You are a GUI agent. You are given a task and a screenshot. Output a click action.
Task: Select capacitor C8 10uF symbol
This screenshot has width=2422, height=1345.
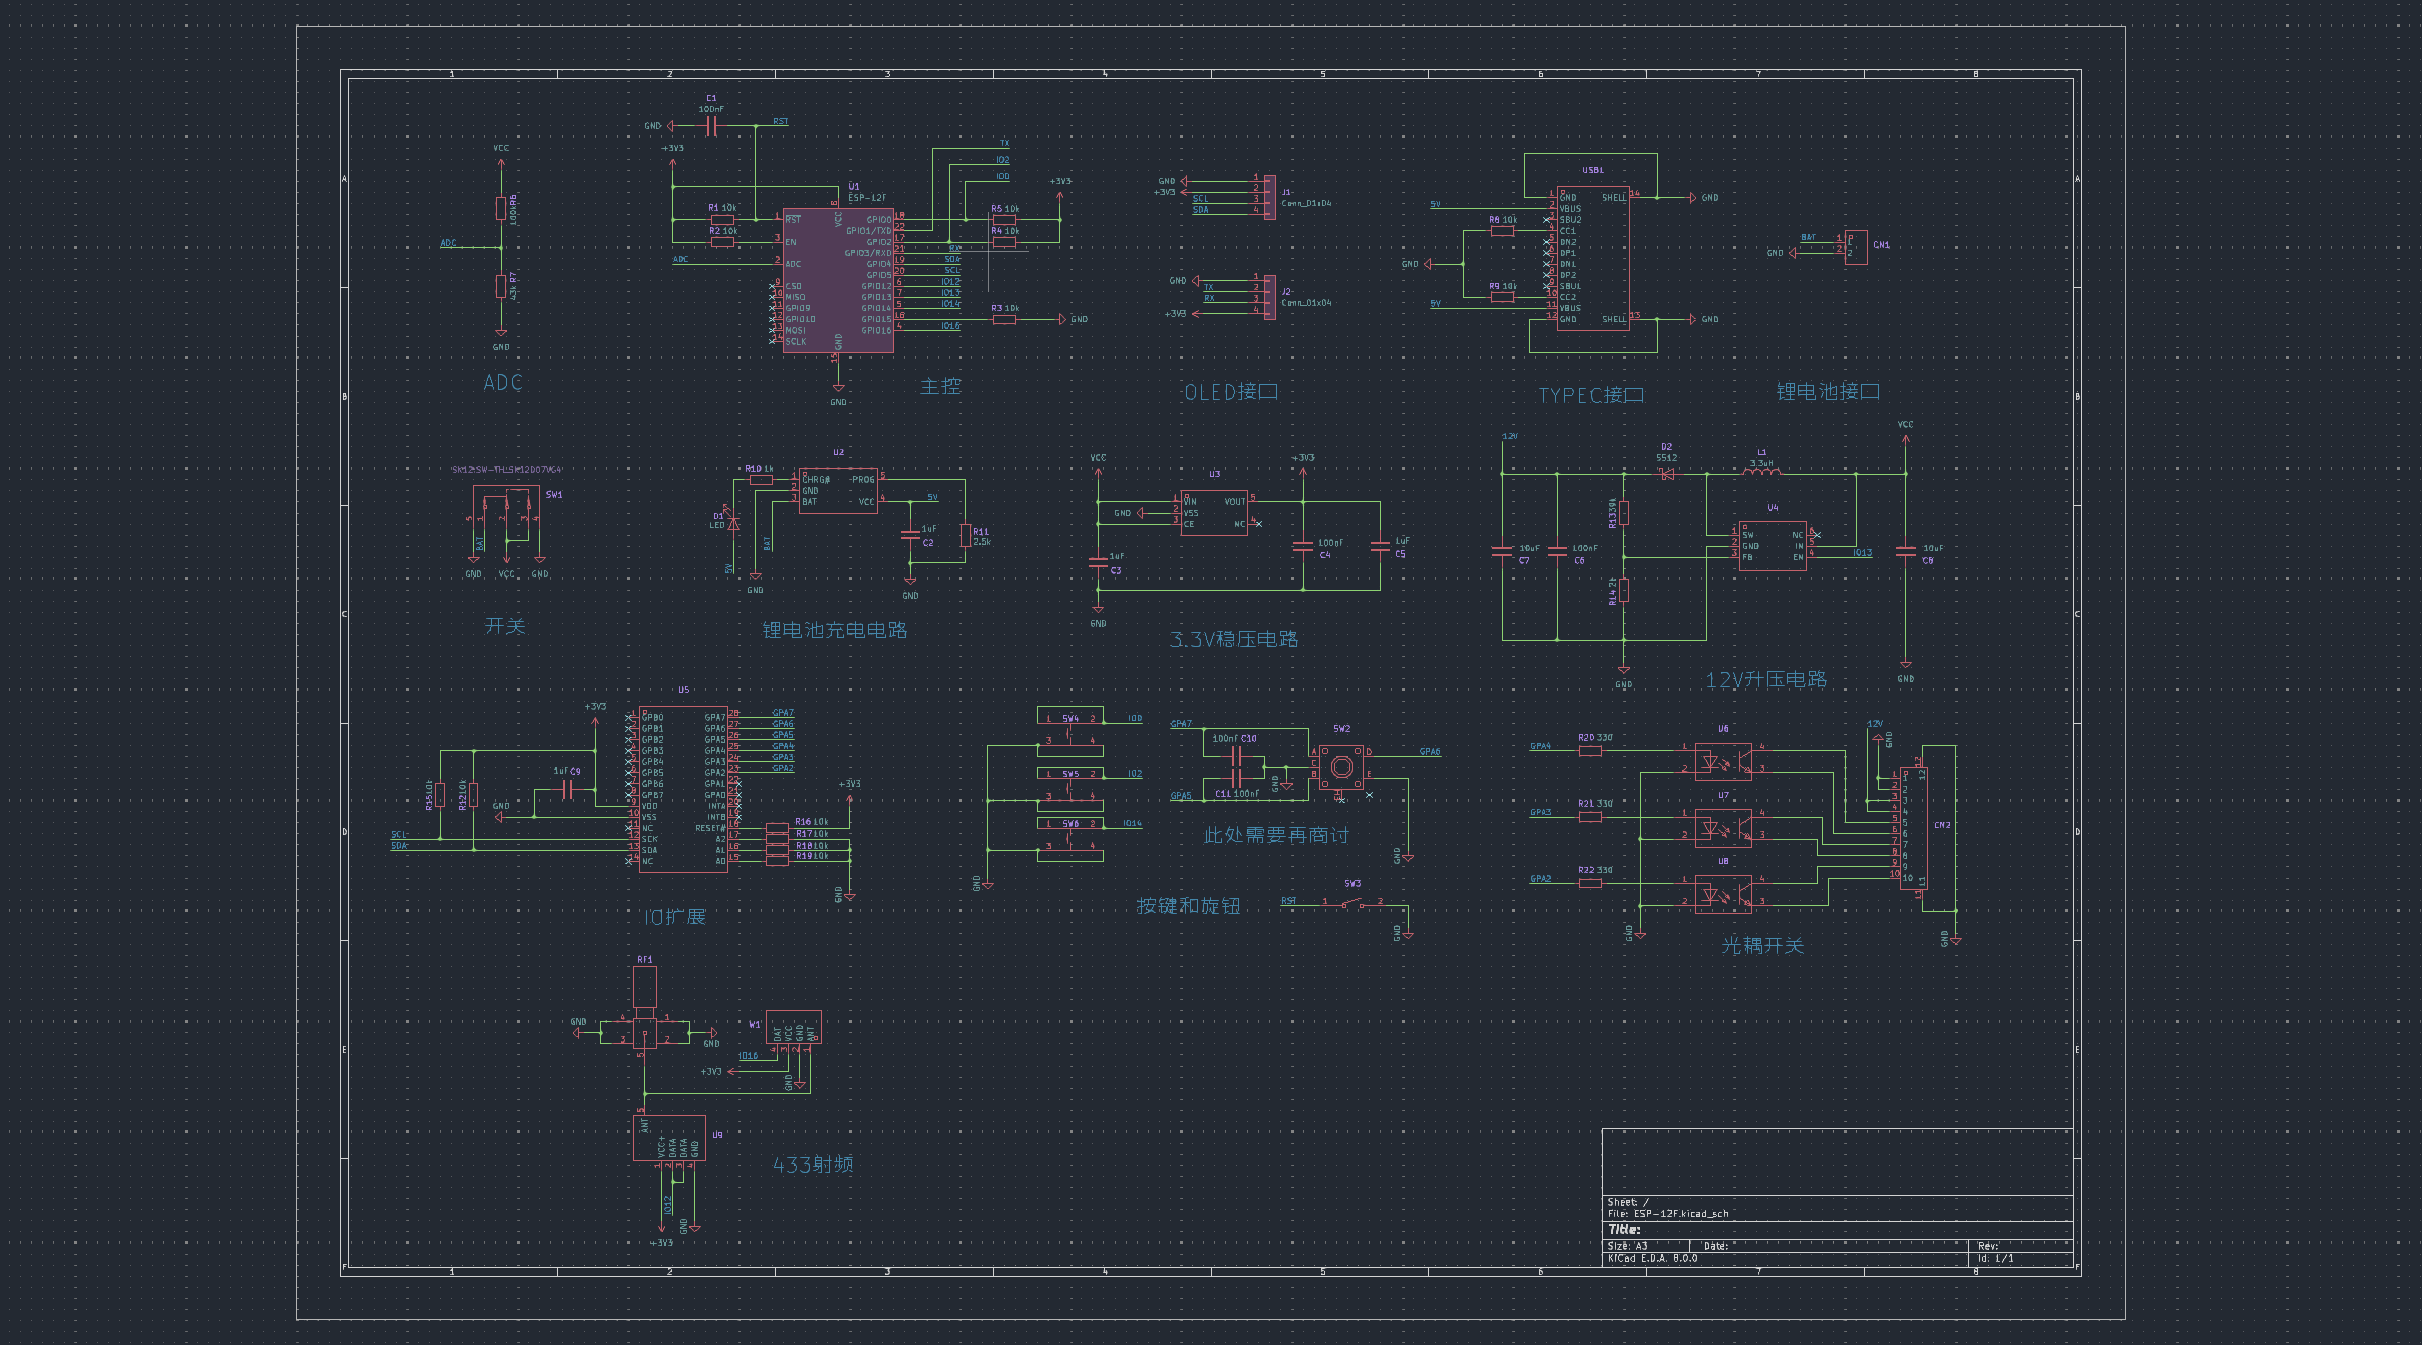[1906, 551]
